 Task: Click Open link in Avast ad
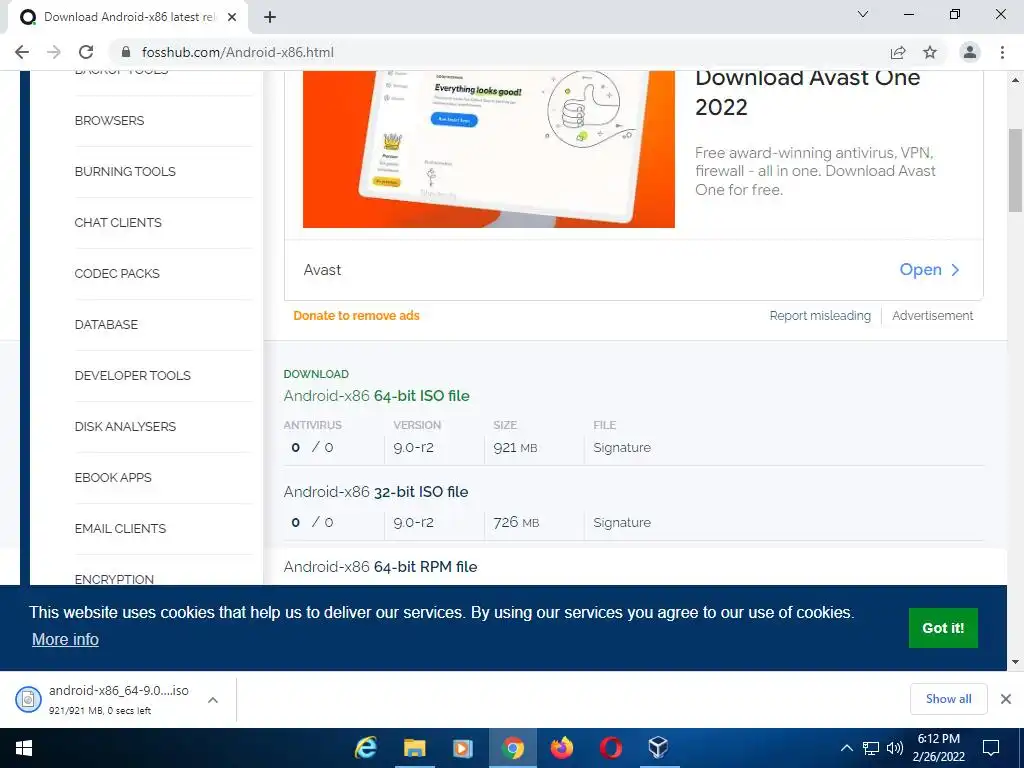[x=929, y=270]
